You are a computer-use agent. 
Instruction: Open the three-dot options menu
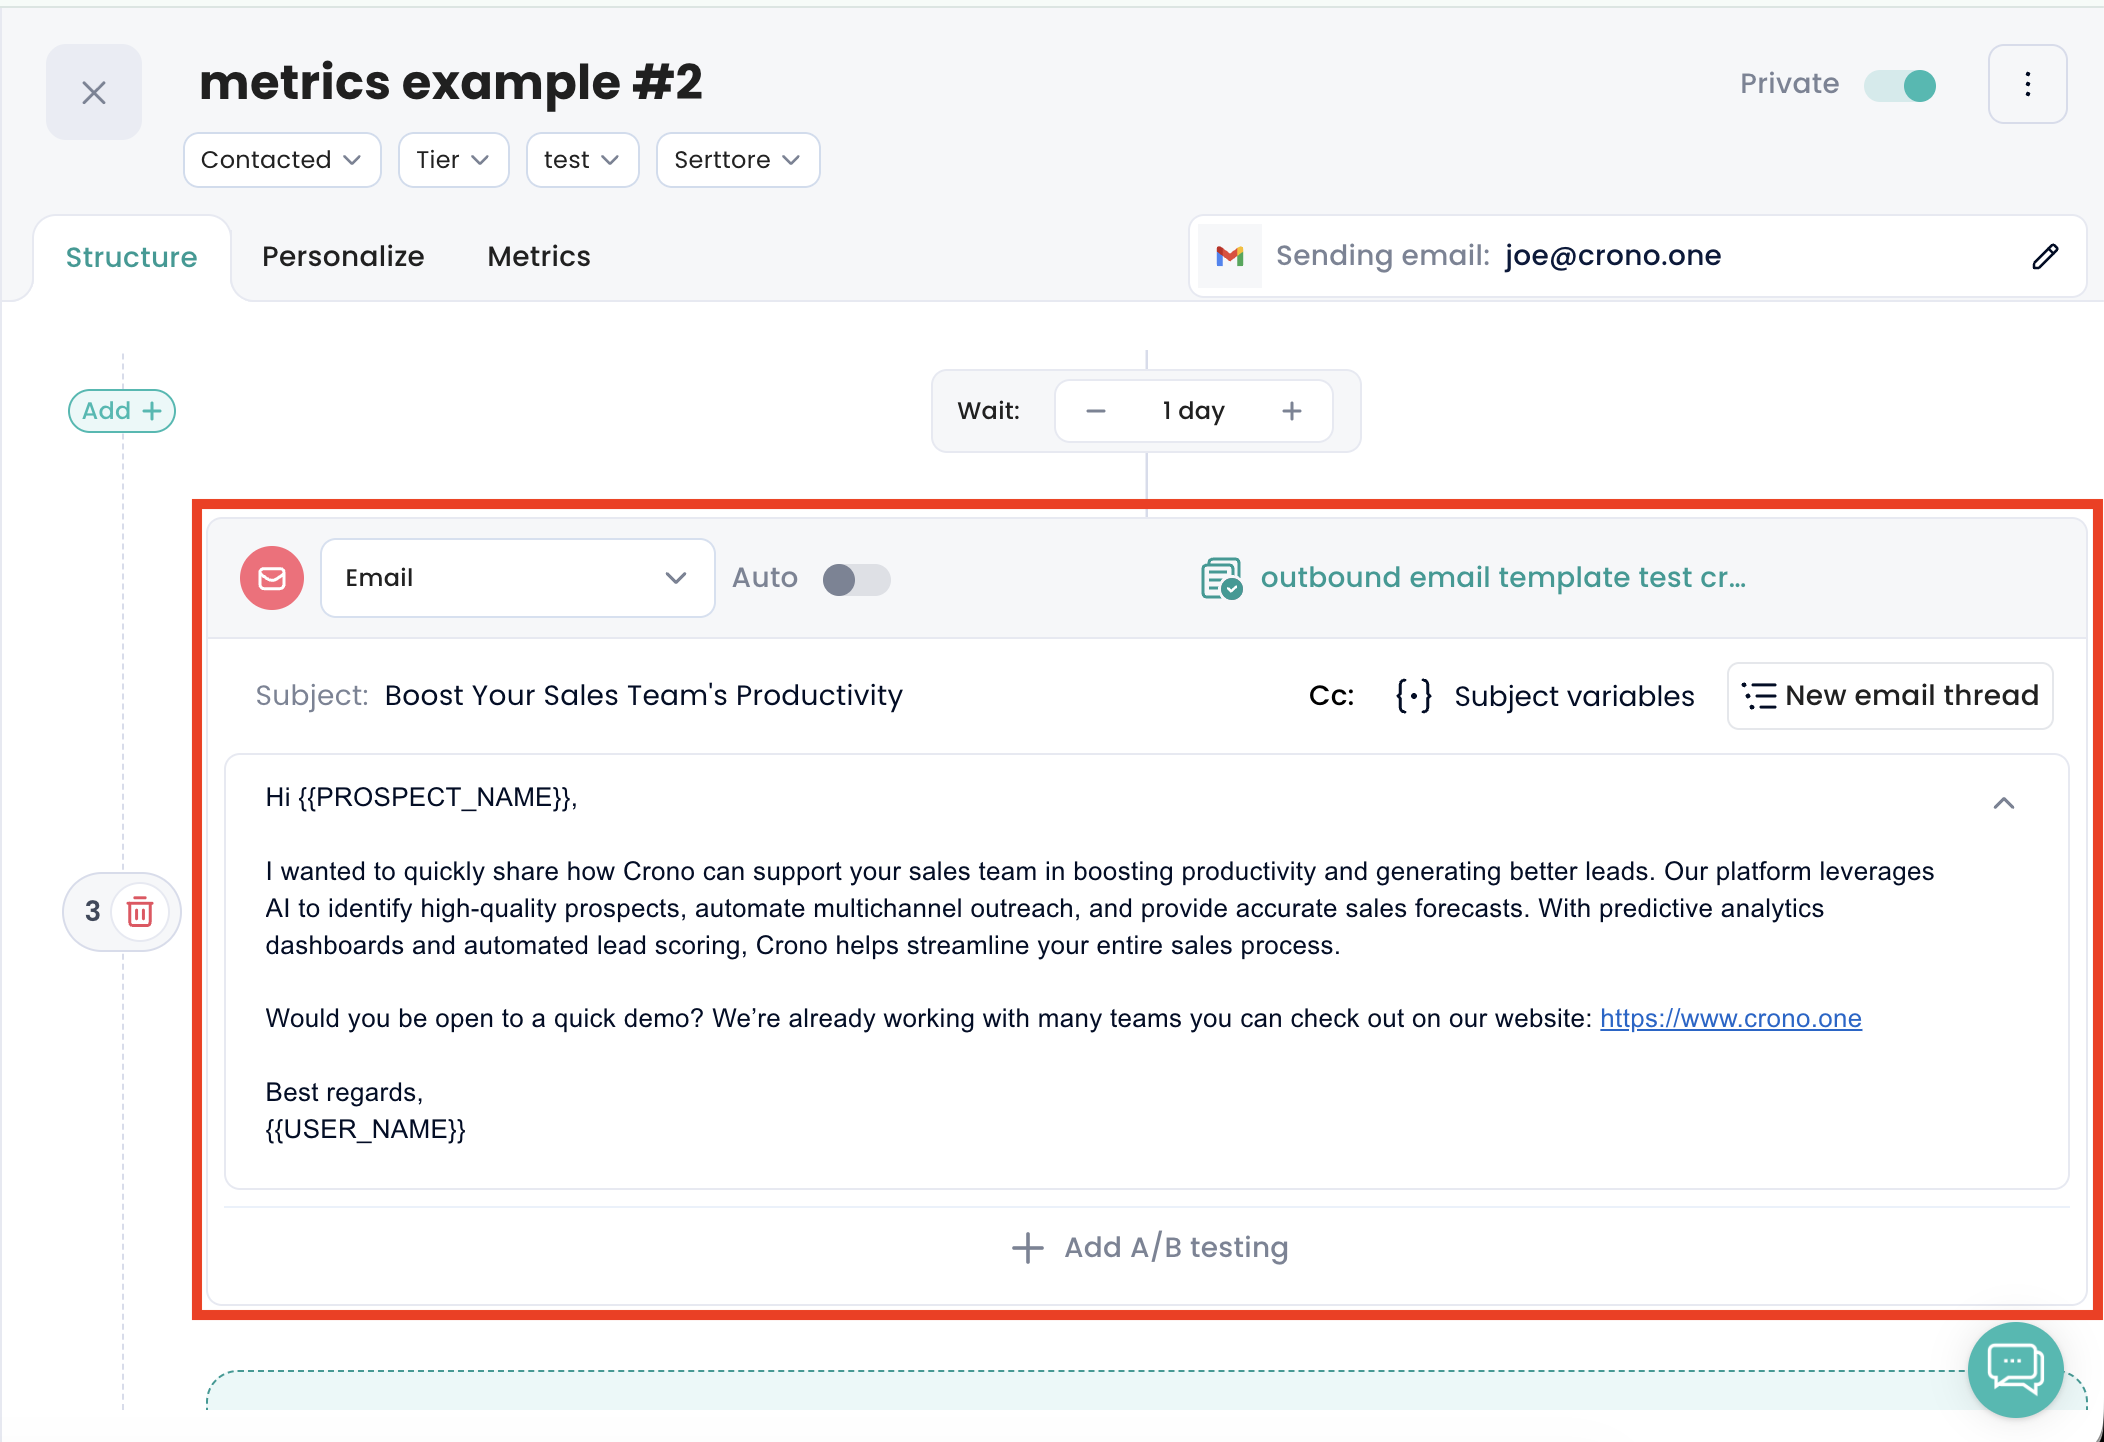pyautogui.click(x=2027, y=84)
